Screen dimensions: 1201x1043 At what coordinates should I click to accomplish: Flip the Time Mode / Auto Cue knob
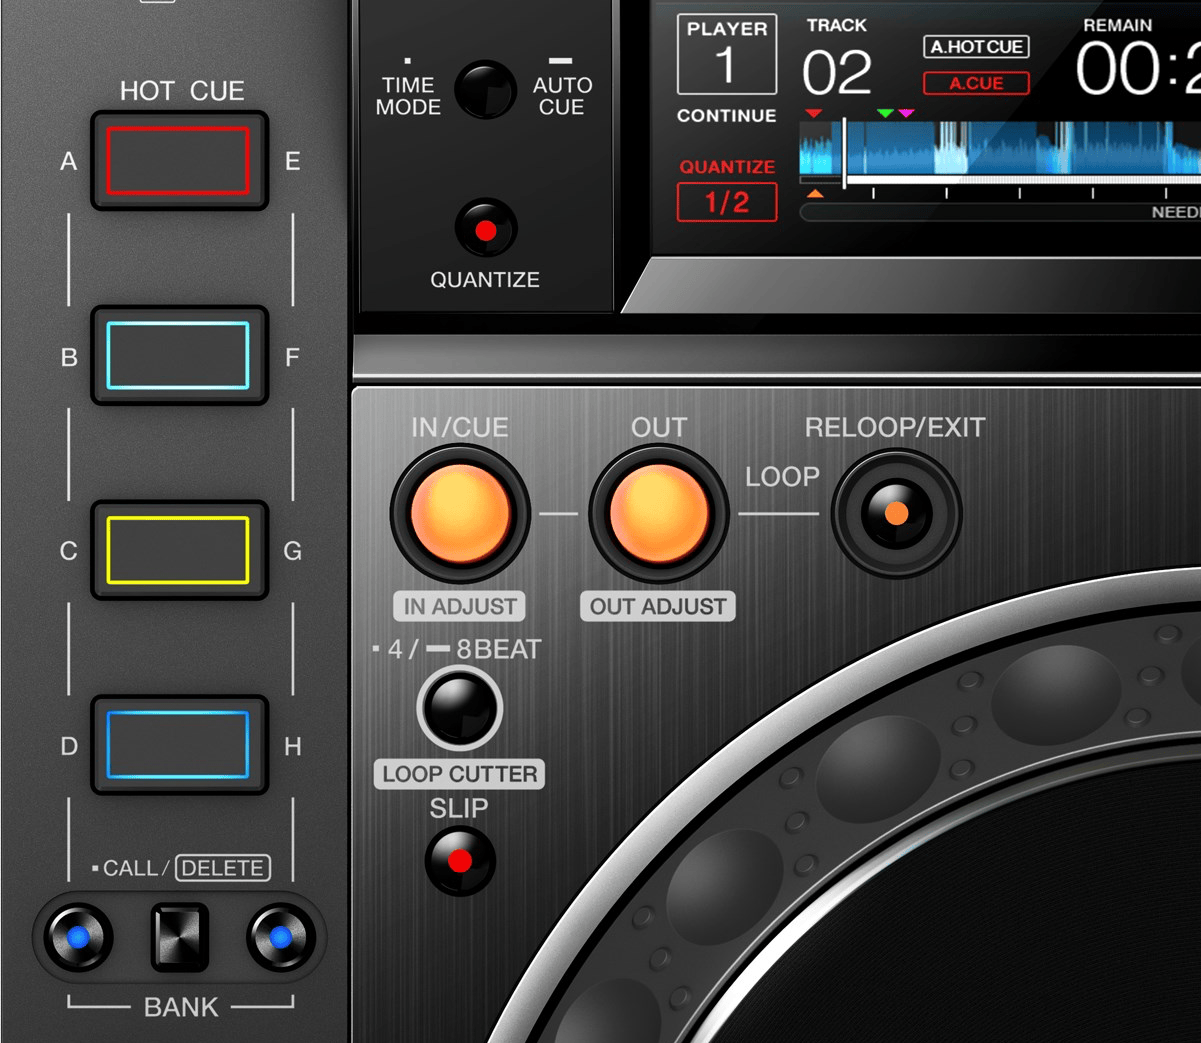[x=485, y=90]
